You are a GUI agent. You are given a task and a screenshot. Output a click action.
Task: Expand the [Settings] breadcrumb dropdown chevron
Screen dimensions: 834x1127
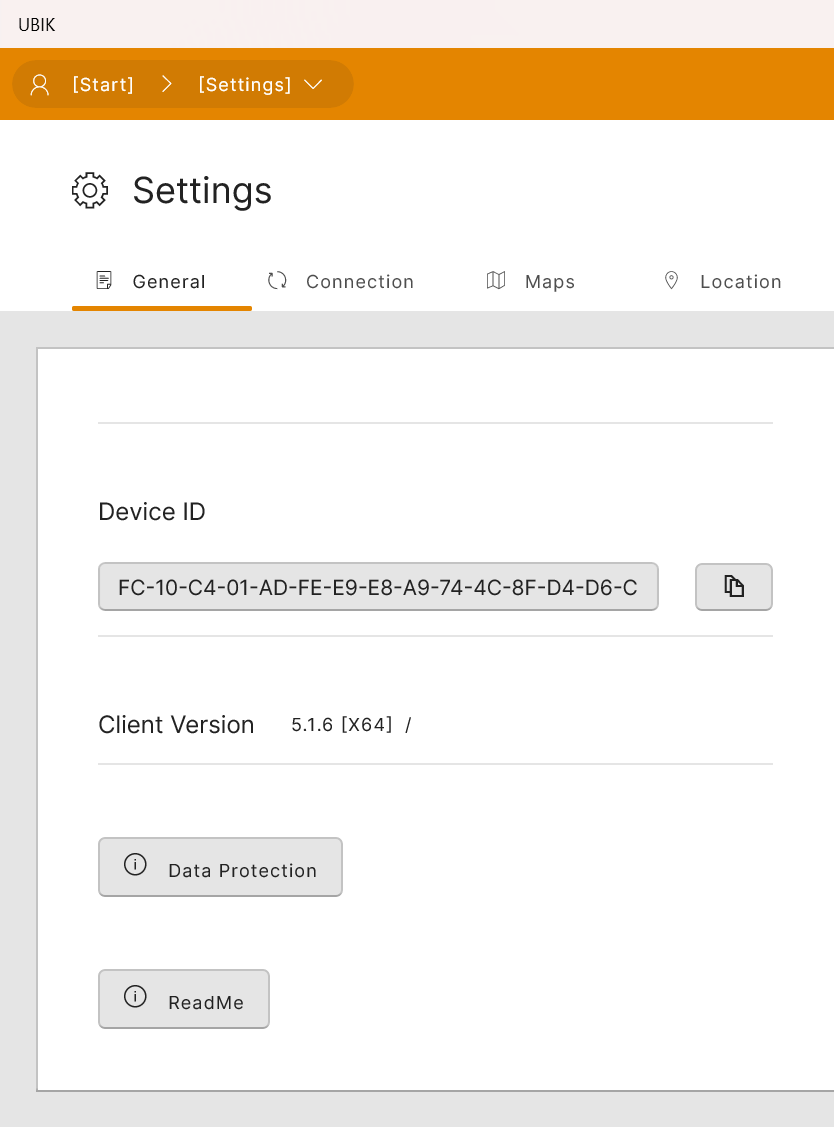[x=313, y=85]
